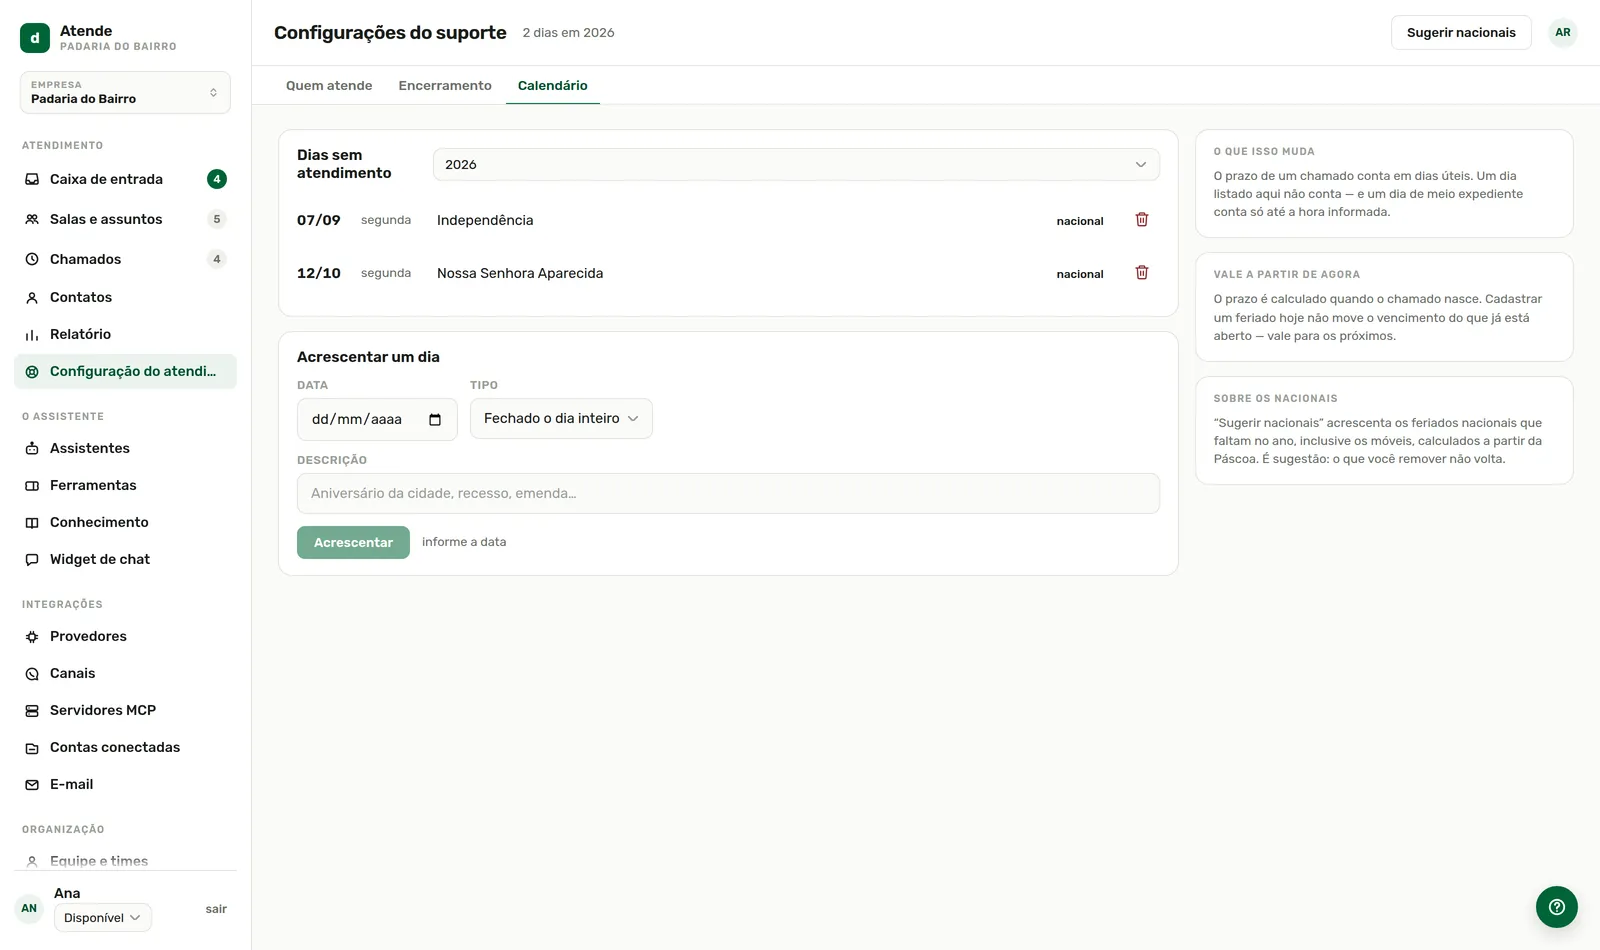Delete the Independência holiday with trash icon
The height and width of the screenshot is (950, 1600).
pyautogui.click(x=1142, y=219)
